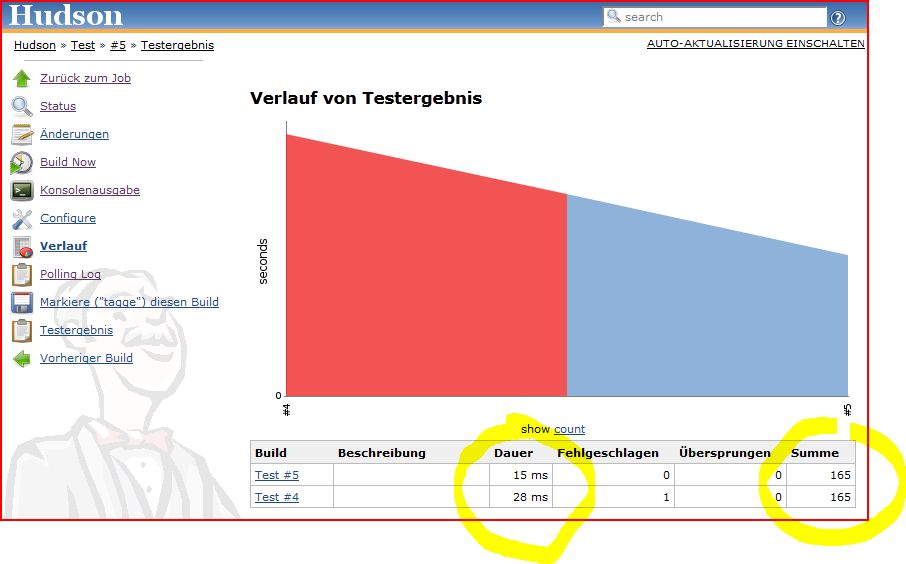Open the #5 build breadcrumb
Viewport: 906px width, 564px height.
click(118, 45)
